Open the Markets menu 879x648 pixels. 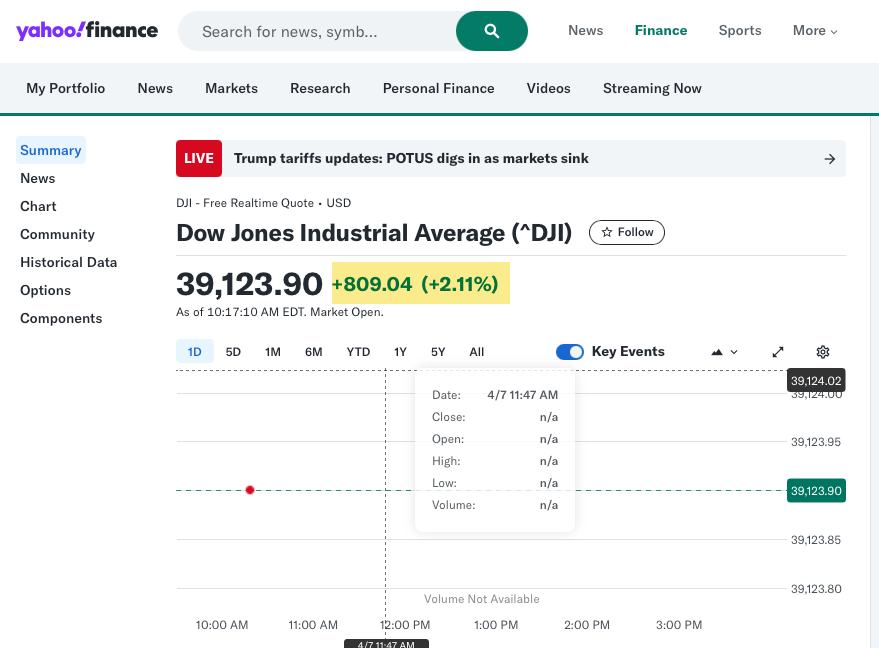coord(232,89)
